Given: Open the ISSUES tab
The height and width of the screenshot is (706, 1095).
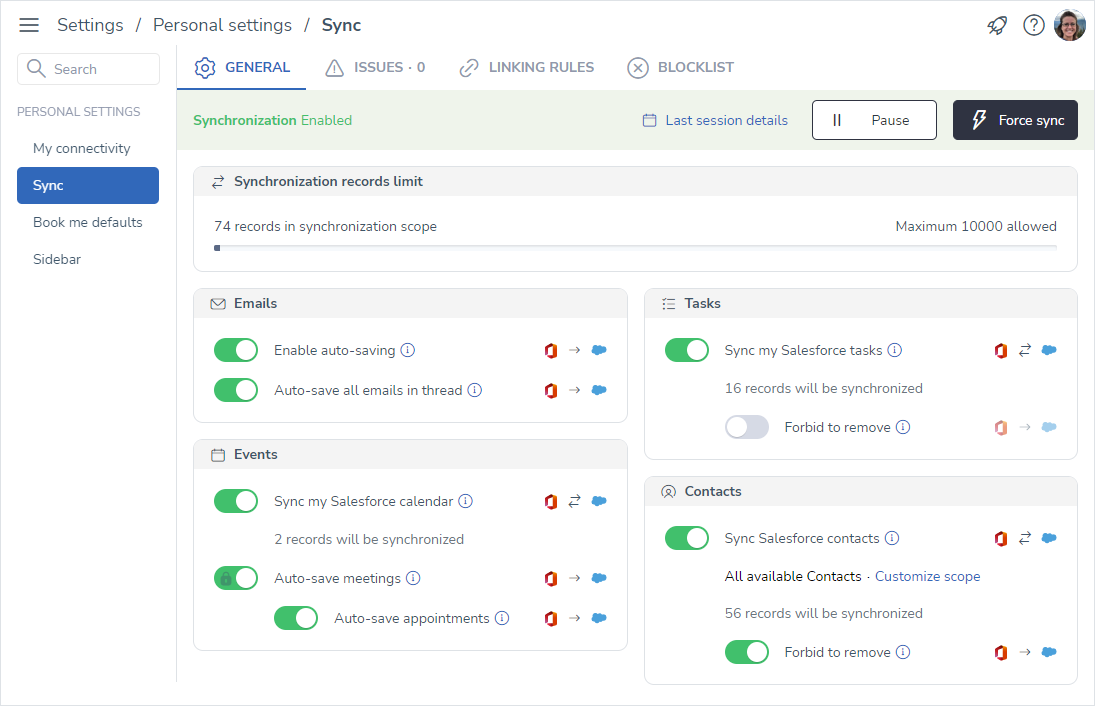Looking at the screenshot, I should (x=375, y=68).
